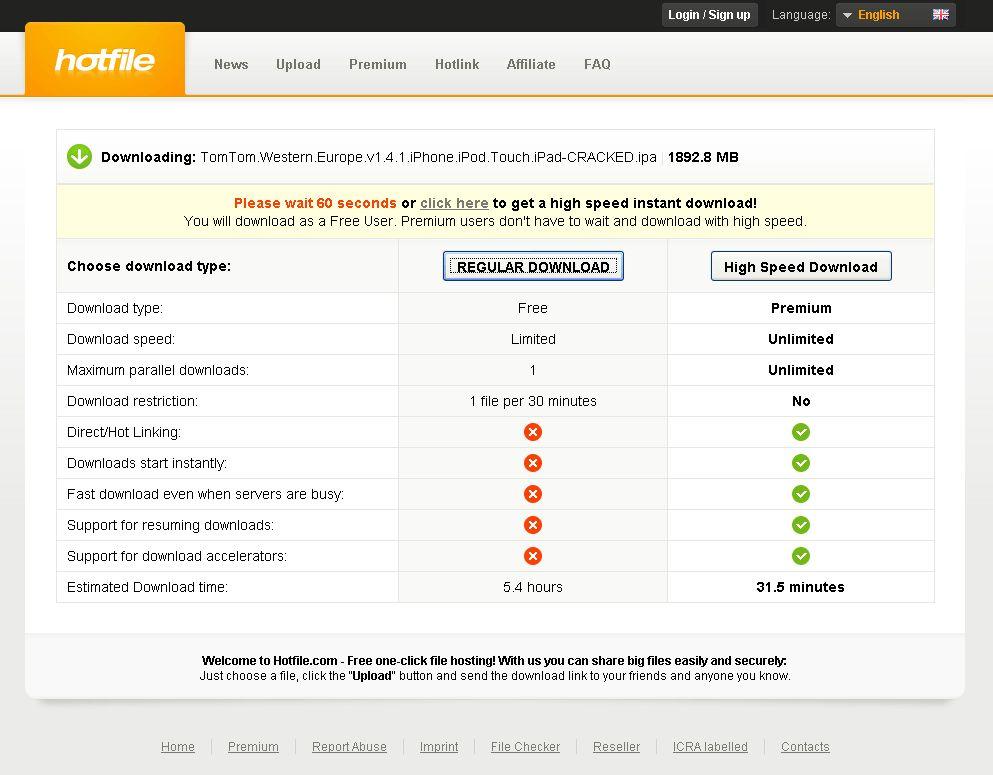Open the Premium footer link
Image resolution: width=993 pixels, height=775 pixels.
click(x=253, y=747)
